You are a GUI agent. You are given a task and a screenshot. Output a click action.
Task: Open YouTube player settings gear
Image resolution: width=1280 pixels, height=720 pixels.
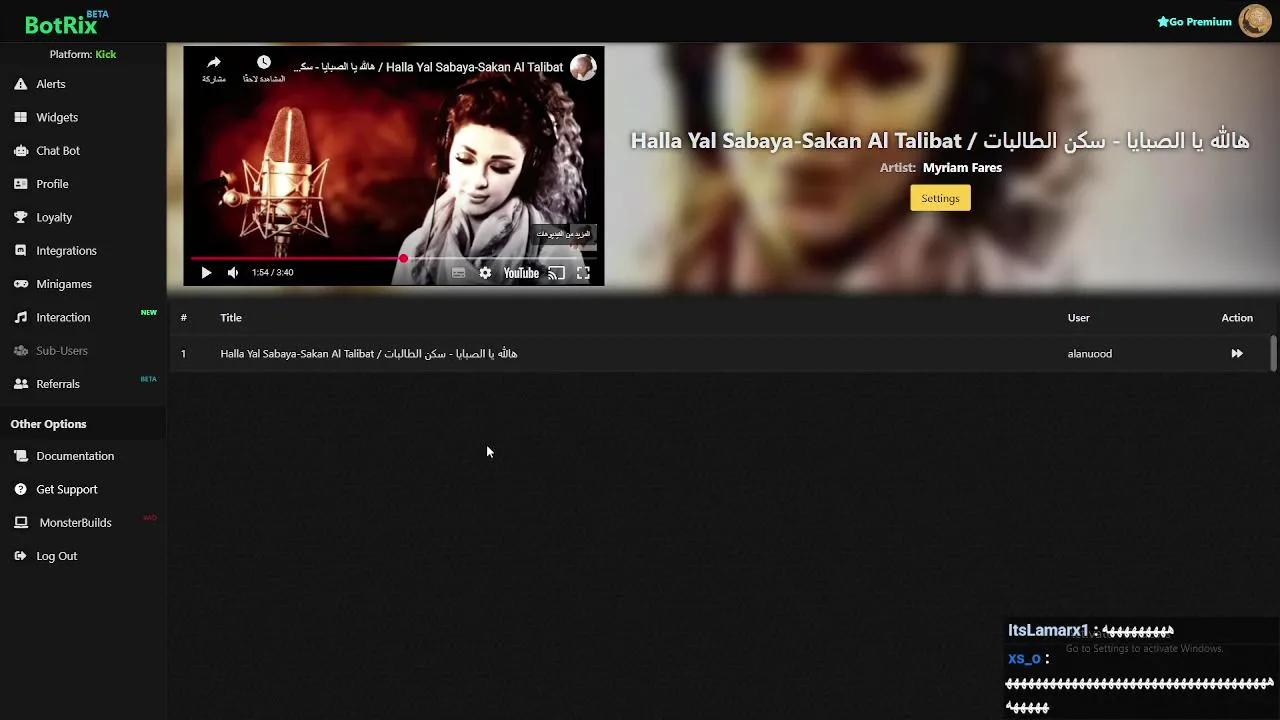click(485, 273)
